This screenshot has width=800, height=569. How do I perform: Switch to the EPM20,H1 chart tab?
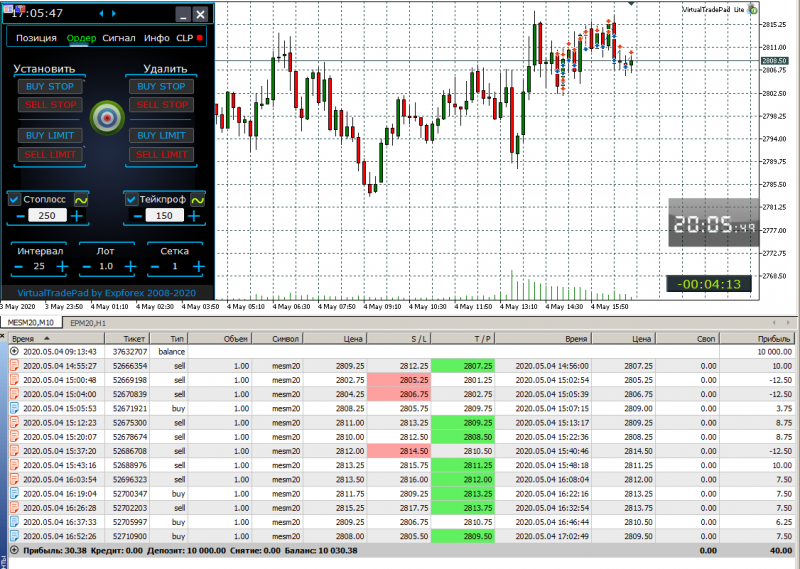coord(88,323)
